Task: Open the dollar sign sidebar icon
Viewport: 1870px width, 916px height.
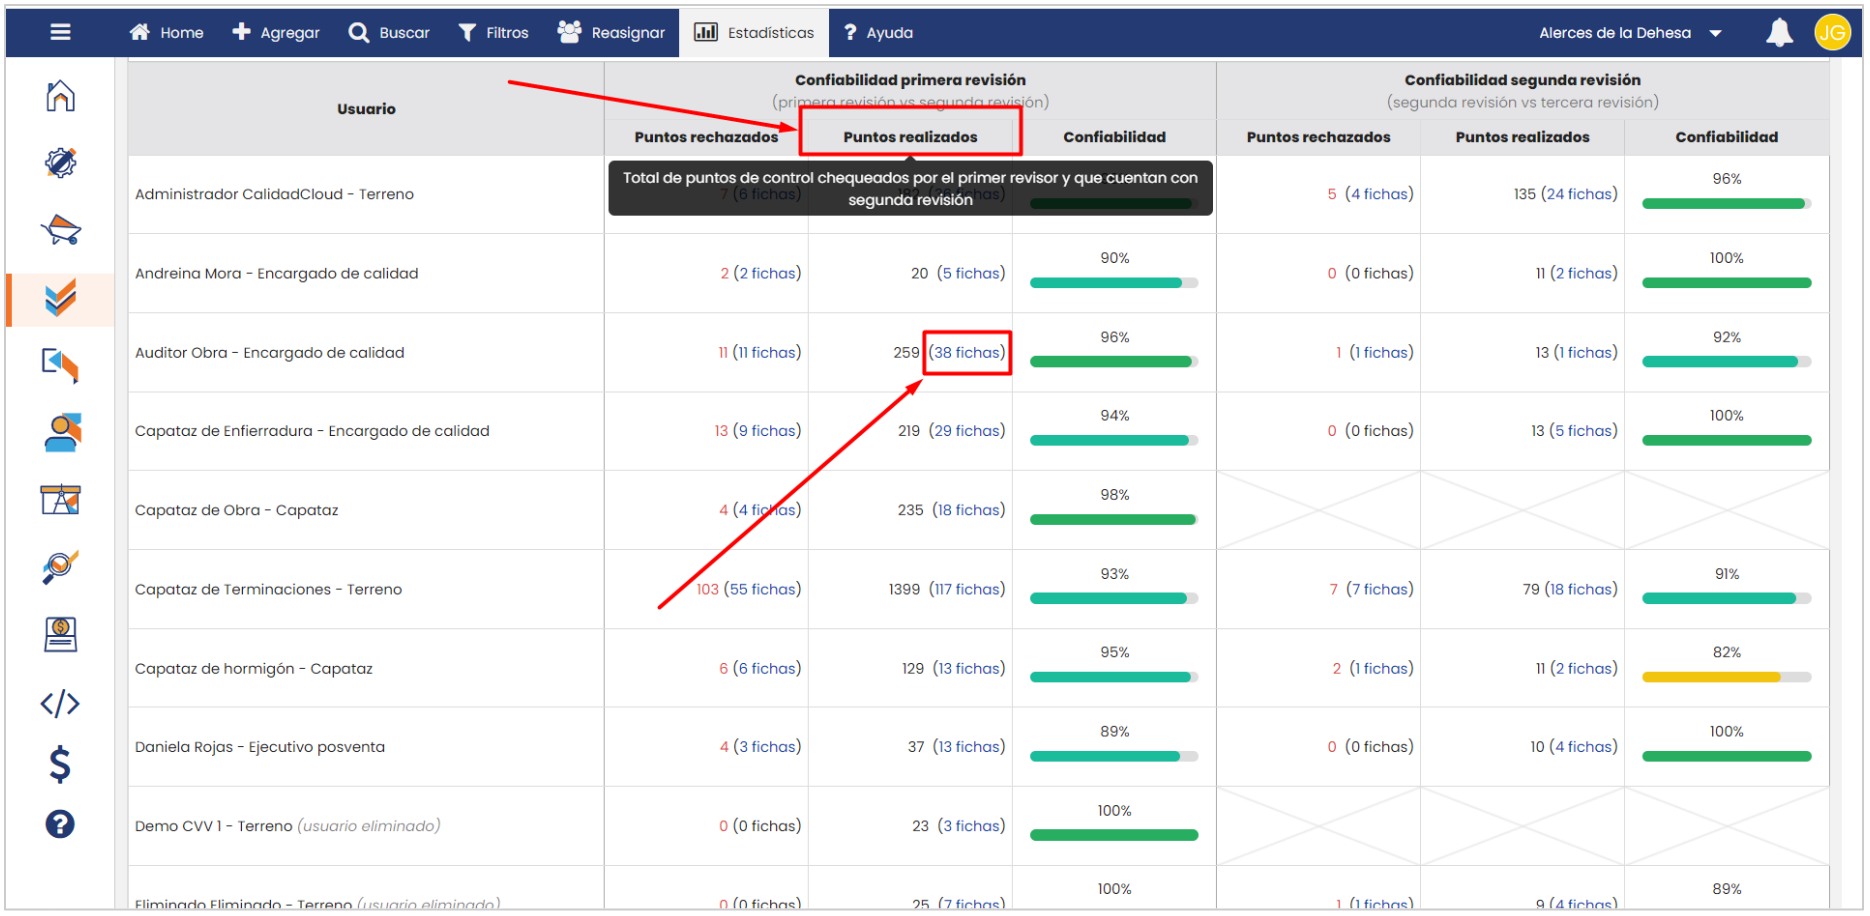Action: pos(60,764)
